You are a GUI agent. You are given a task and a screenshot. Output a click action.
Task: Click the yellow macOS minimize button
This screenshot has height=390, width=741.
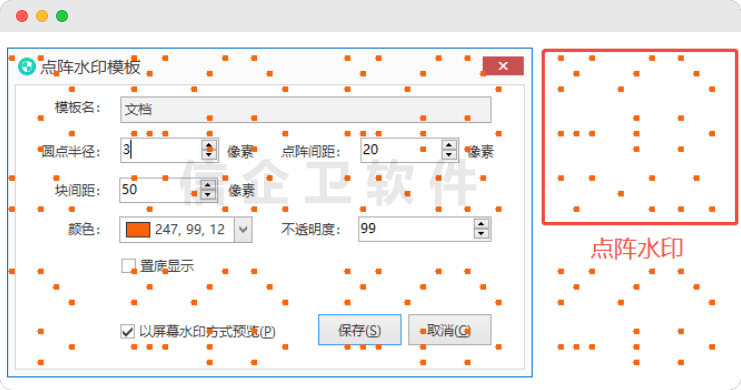point(42,16)
